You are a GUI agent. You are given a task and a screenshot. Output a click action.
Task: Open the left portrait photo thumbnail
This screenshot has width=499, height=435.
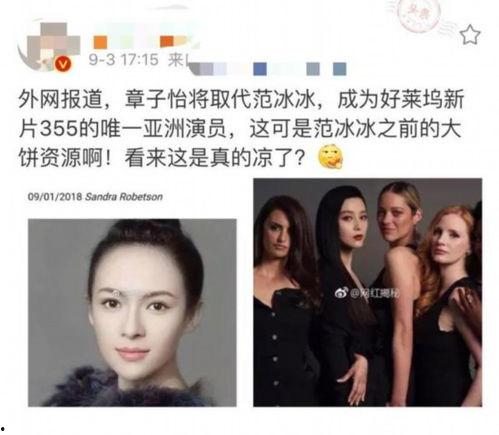(132, 313)
